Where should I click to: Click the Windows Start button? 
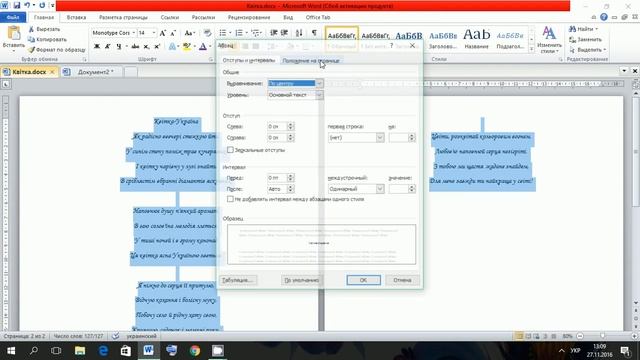(11, 350)
